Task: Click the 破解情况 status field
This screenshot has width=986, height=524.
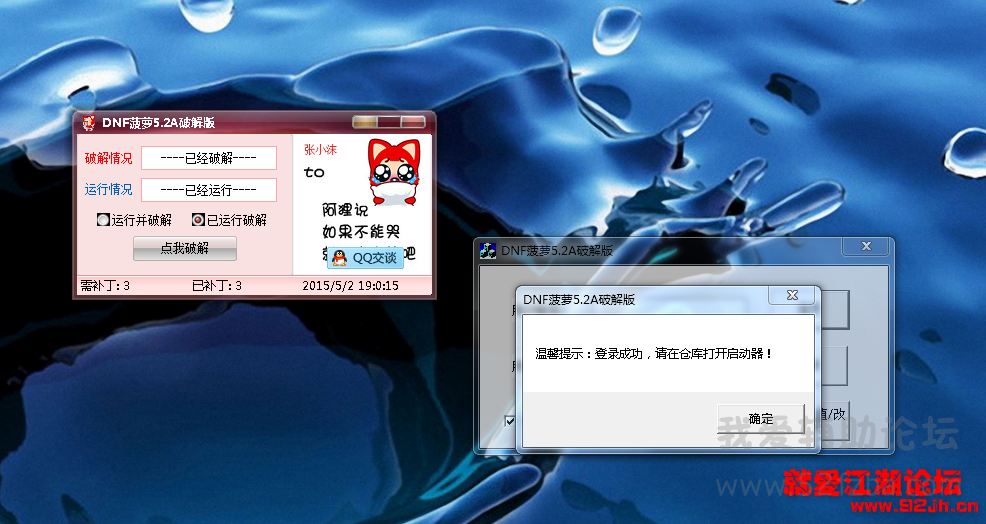Action: [209, 158]
